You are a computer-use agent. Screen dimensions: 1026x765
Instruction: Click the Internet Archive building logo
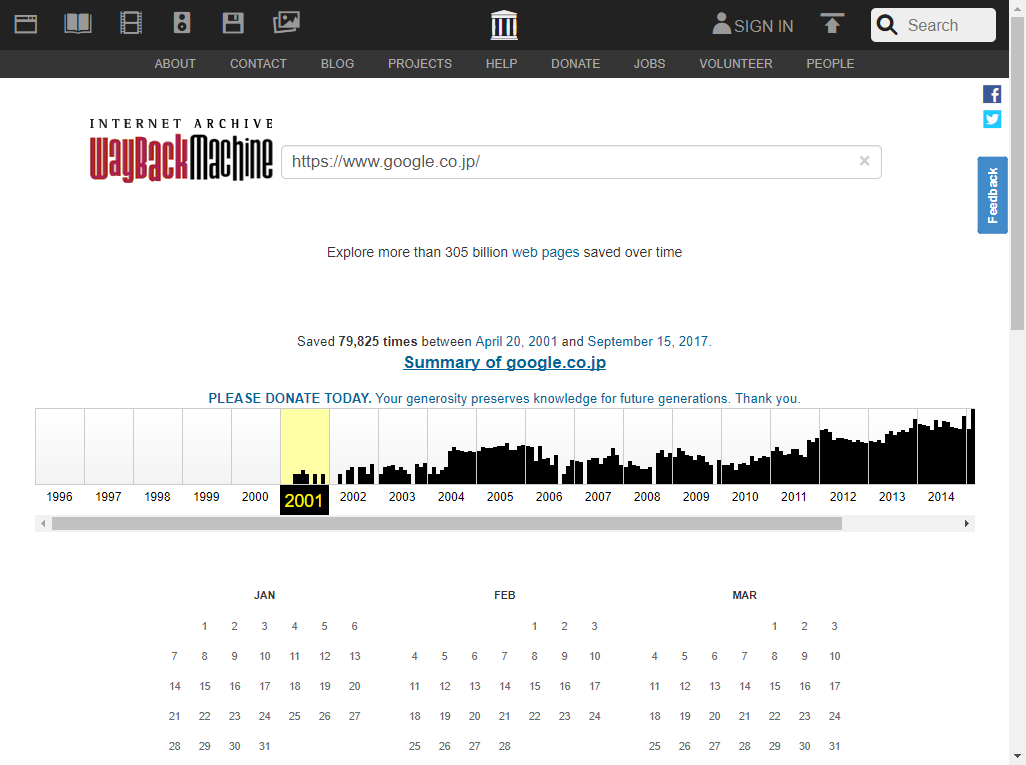503,24
